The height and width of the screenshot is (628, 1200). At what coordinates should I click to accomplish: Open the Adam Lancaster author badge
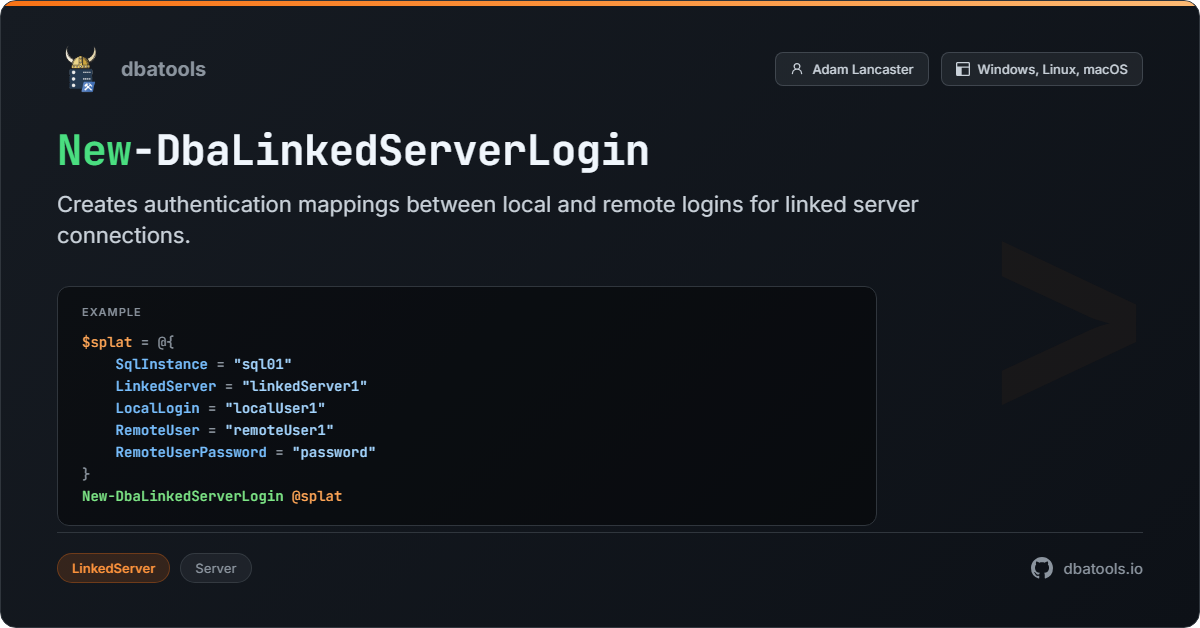click(852, 69)
